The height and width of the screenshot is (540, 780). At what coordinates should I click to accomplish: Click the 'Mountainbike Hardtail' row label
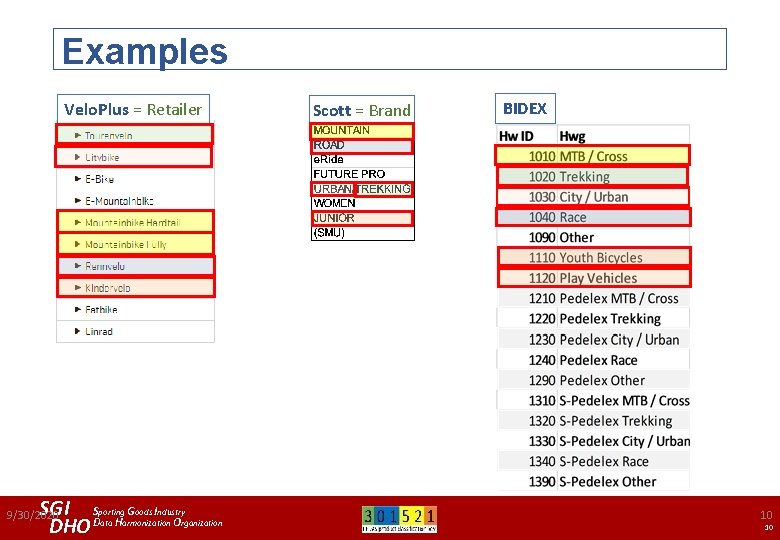click(x=132, y=223)
